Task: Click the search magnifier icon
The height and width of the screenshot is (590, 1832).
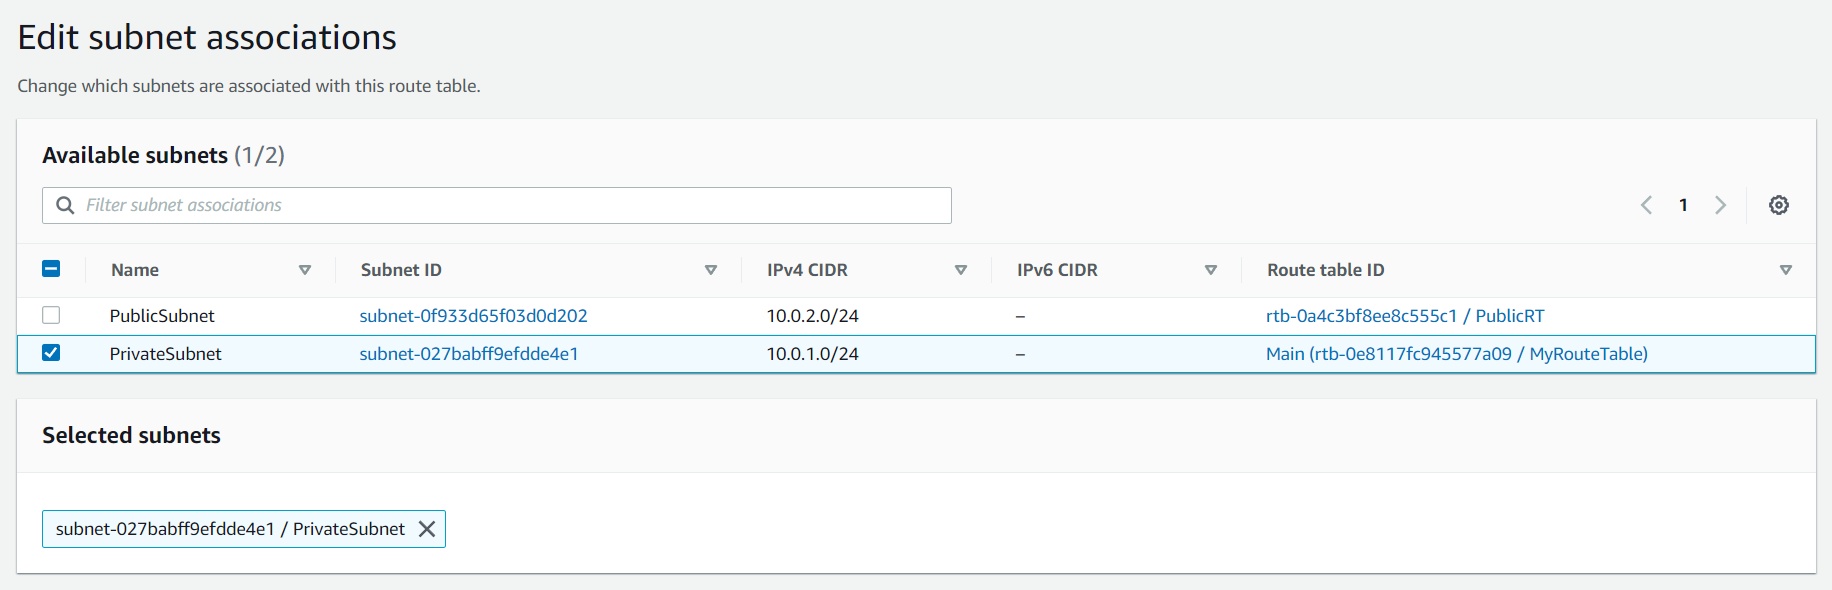Action: [66, 205]
